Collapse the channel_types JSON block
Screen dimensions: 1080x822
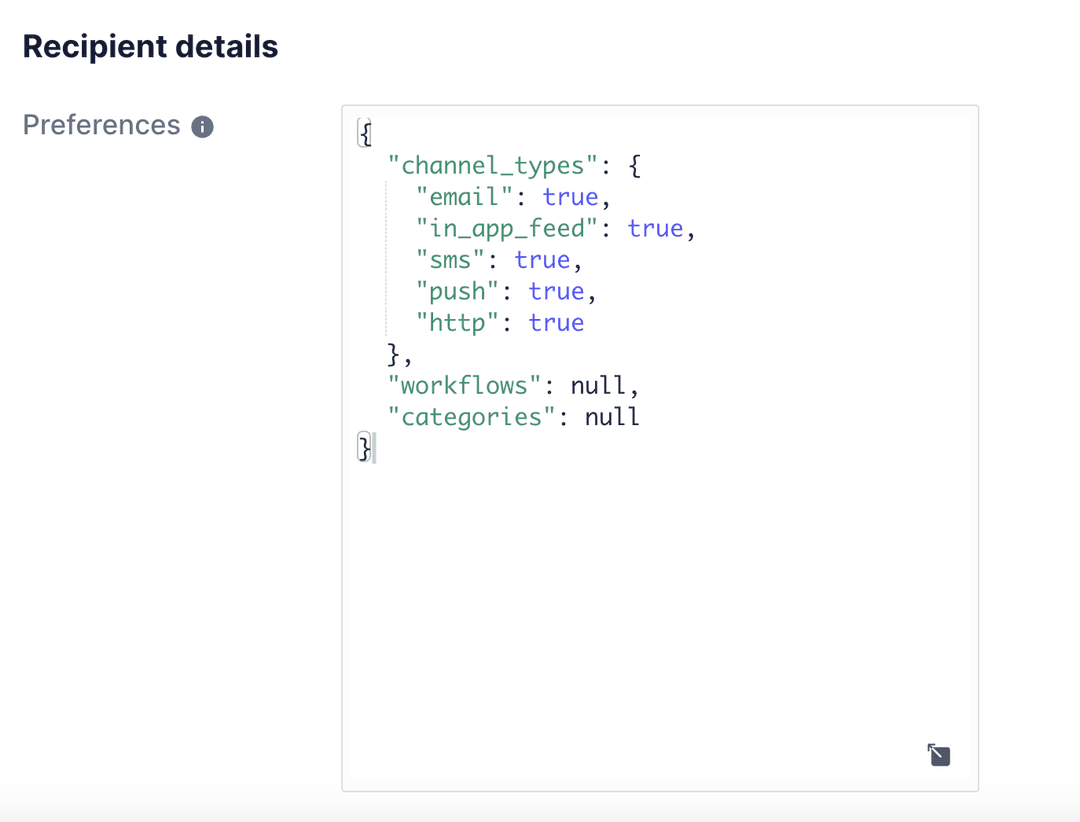[634, 165]
